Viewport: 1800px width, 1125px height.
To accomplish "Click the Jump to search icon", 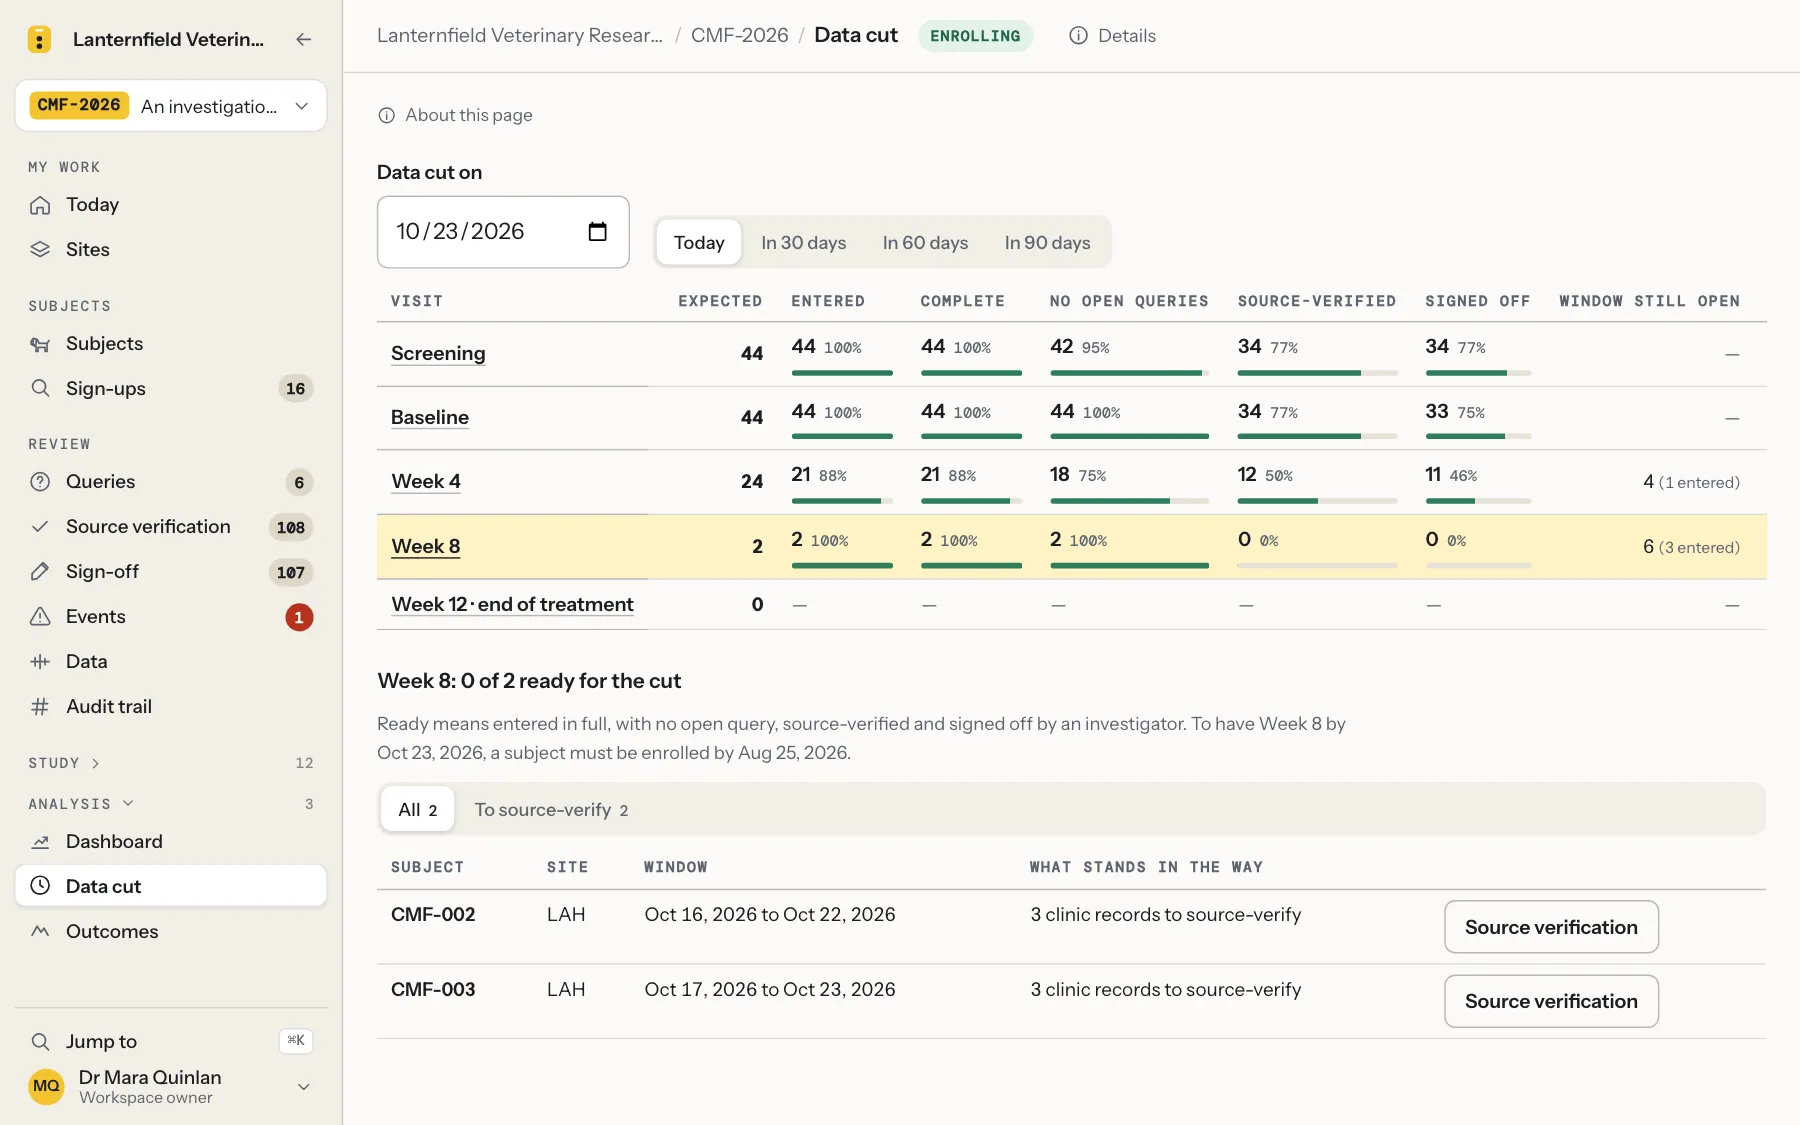I will pyautogui.click(x=40, y=1042).
